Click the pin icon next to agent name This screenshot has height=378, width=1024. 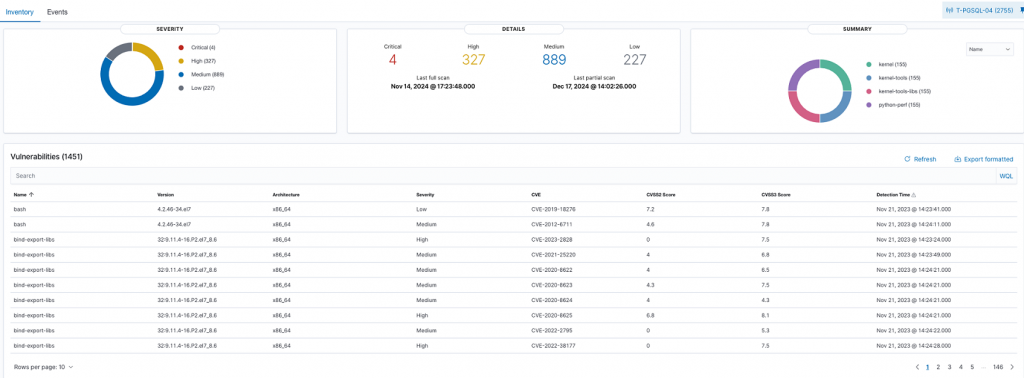click(x=1021, y=10)
